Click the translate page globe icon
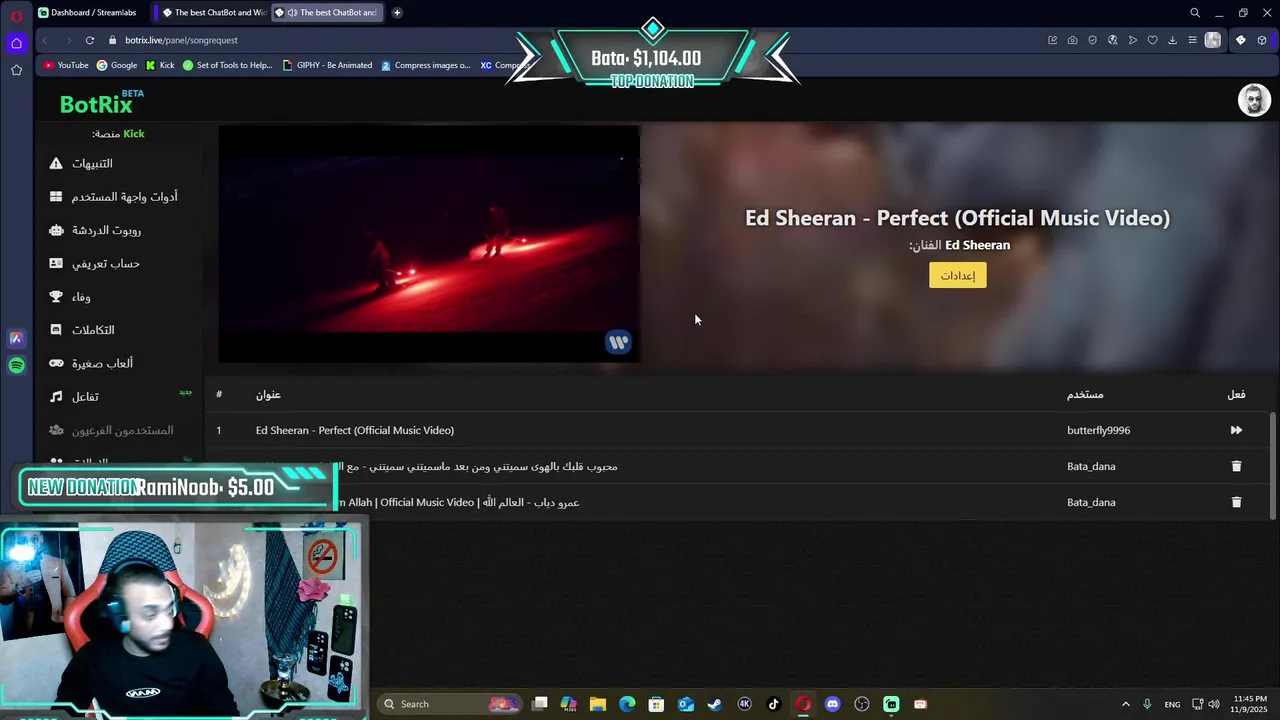This screenshot has height=720, width=1280. tap(1112, 40)
